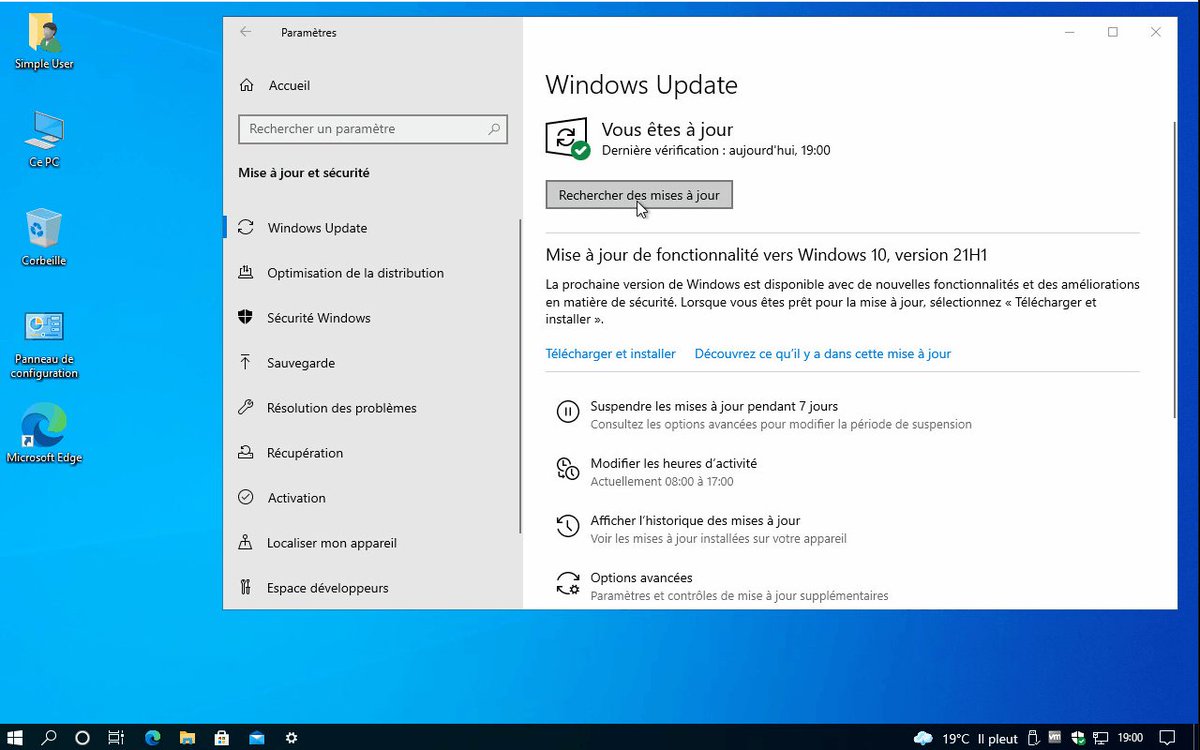Open the Sécurité Windows shield icon
The width and height of the screenshot is (1200, 750).
point(245,318)
